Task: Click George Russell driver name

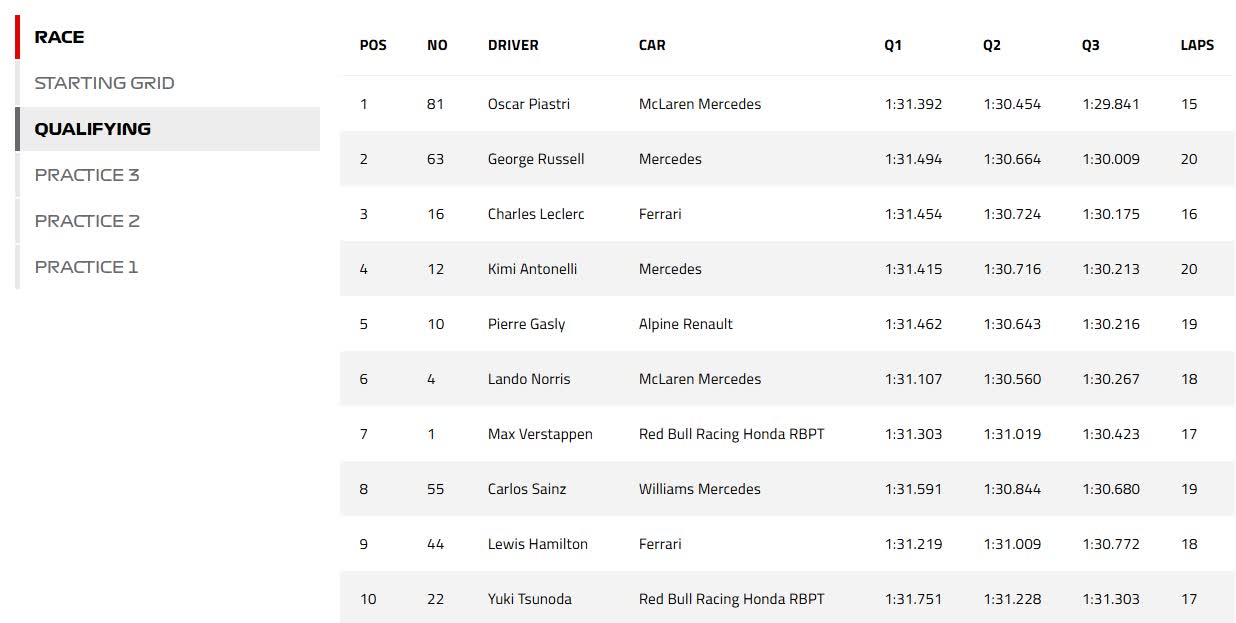Action: tap(535, 159)
